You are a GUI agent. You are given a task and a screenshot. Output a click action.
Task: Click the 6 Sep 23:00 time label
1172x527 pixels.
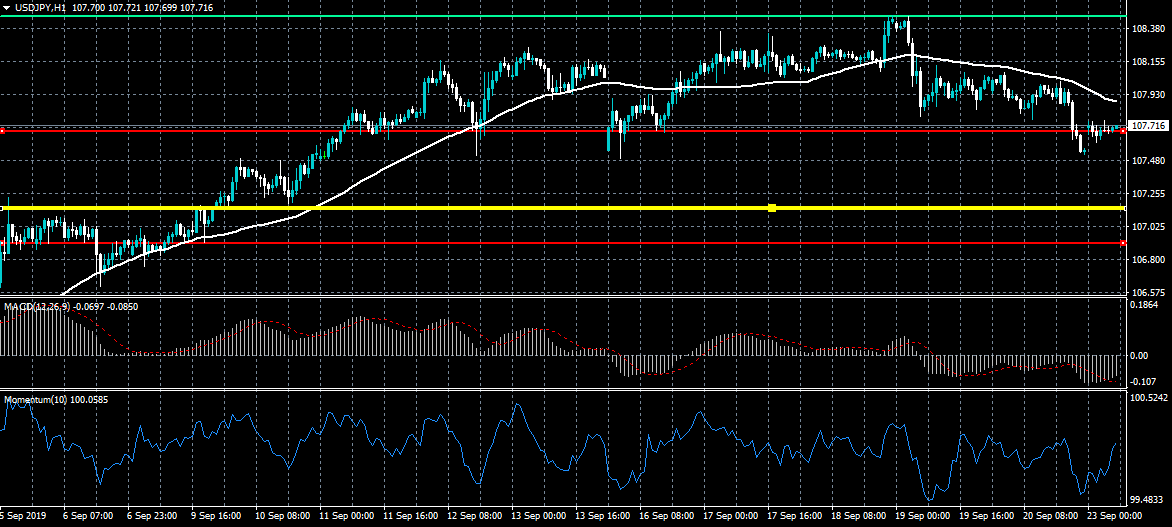tap(152, 516)
